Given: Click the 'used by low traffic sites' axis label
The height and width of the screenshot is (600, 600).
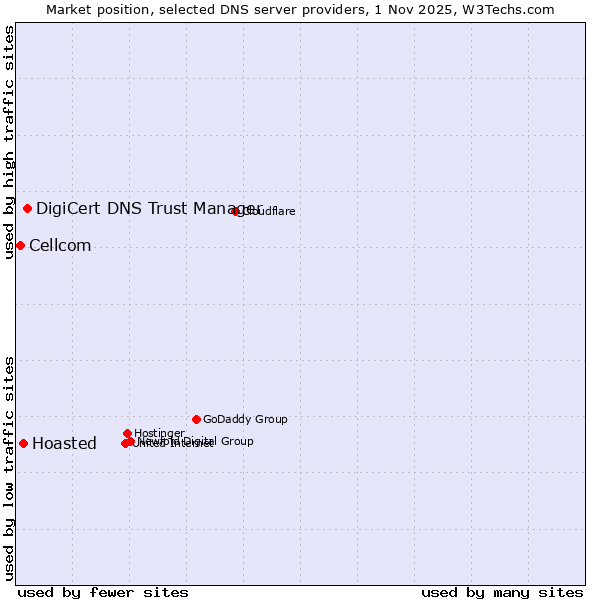Looking at the screenshot, I should [x=9, y=467].
